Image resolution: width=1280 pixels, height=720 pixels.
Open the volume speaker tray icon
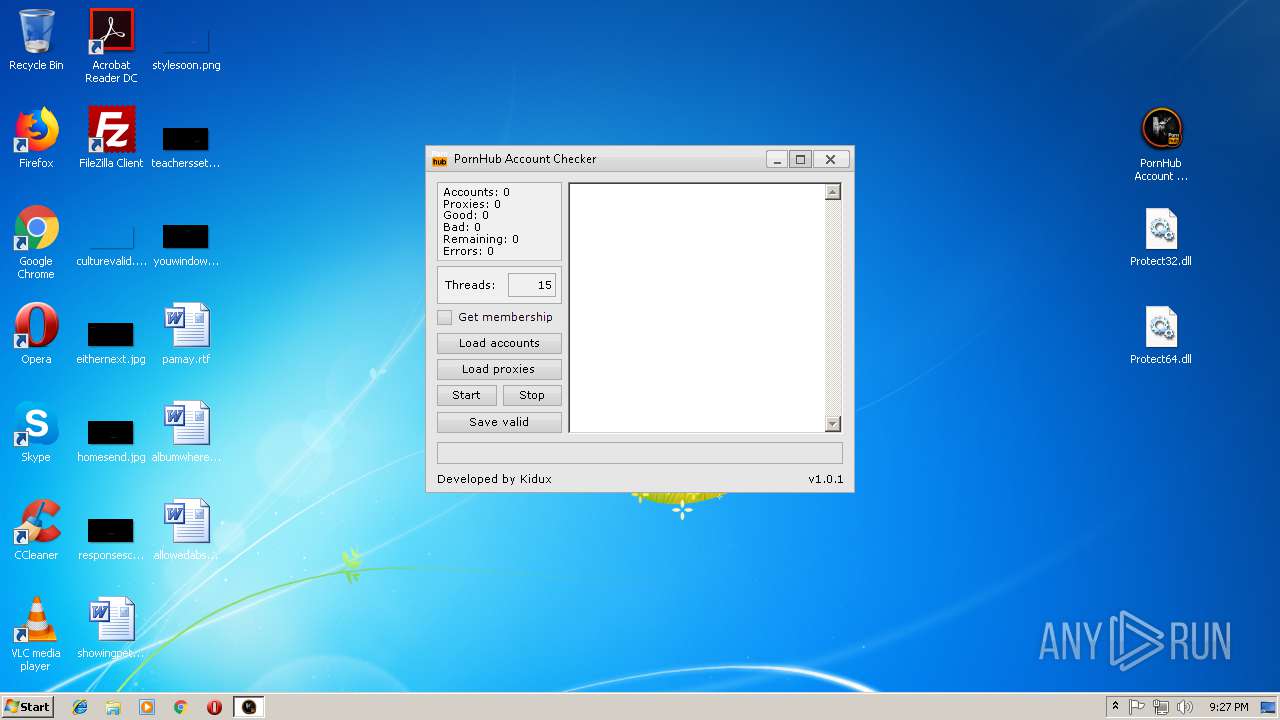[1185, 707]
